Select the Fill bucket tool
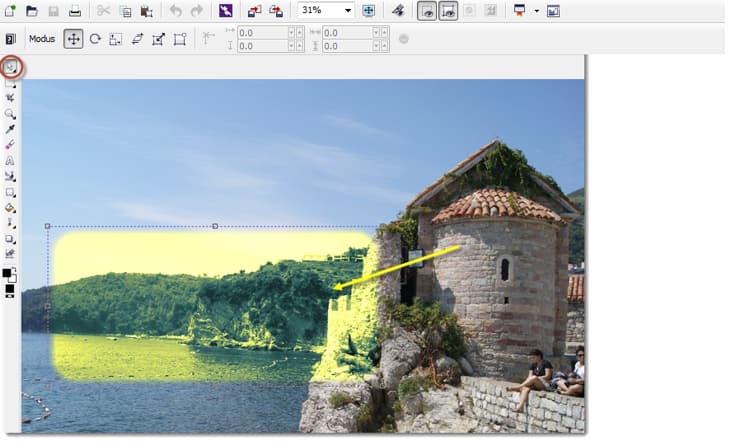 click(x=10, y=208)
